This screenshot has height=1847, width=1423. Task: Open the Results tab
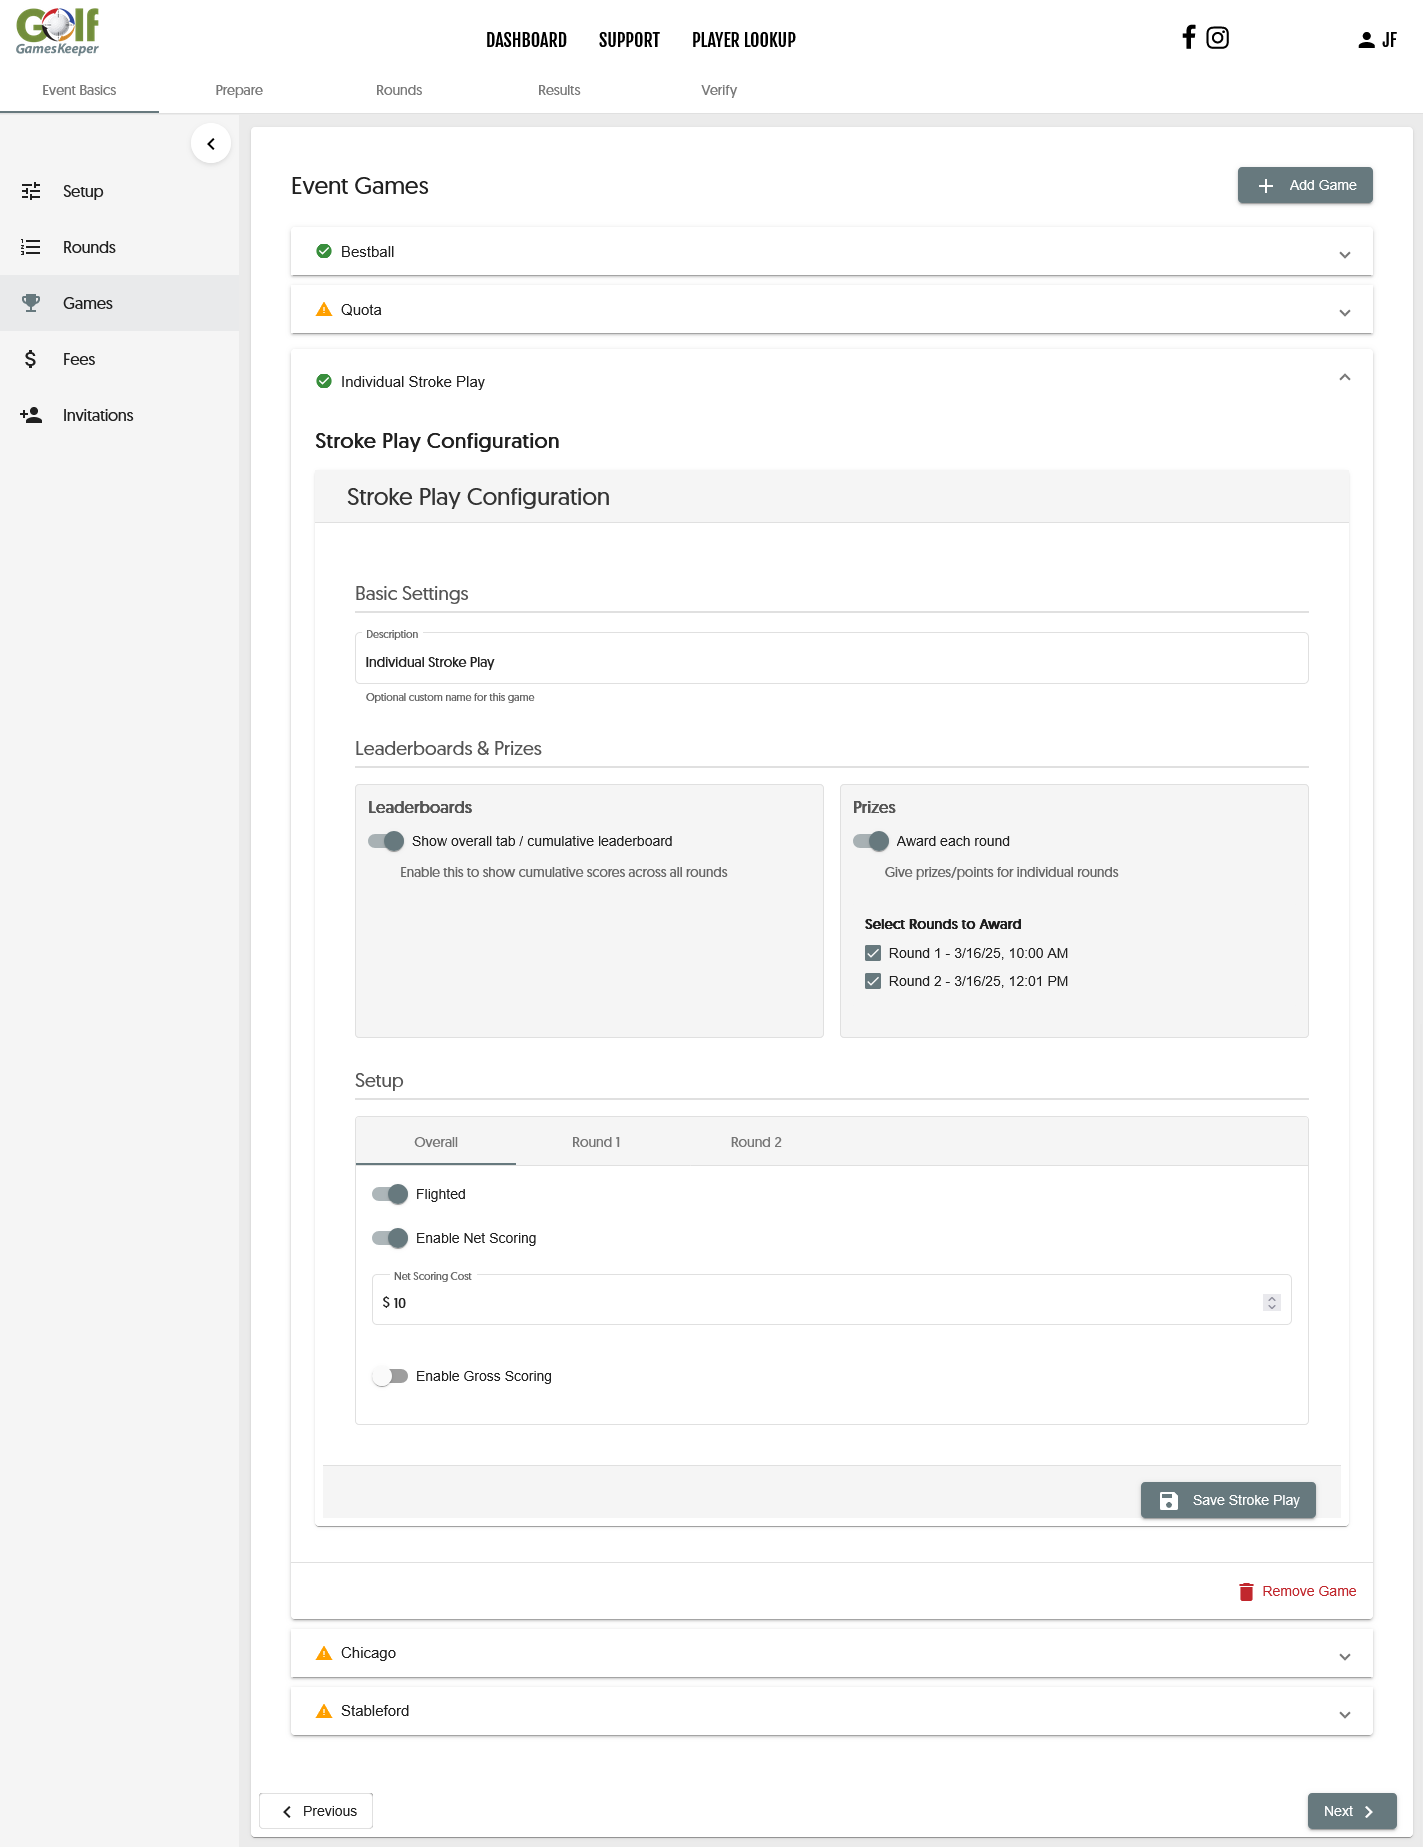(x=559, y=90)
